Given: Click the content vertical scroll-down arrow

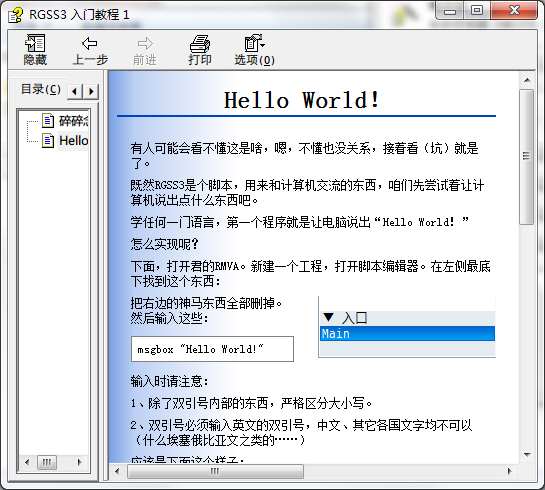Looking at the screenshot, I should [527, 455].
